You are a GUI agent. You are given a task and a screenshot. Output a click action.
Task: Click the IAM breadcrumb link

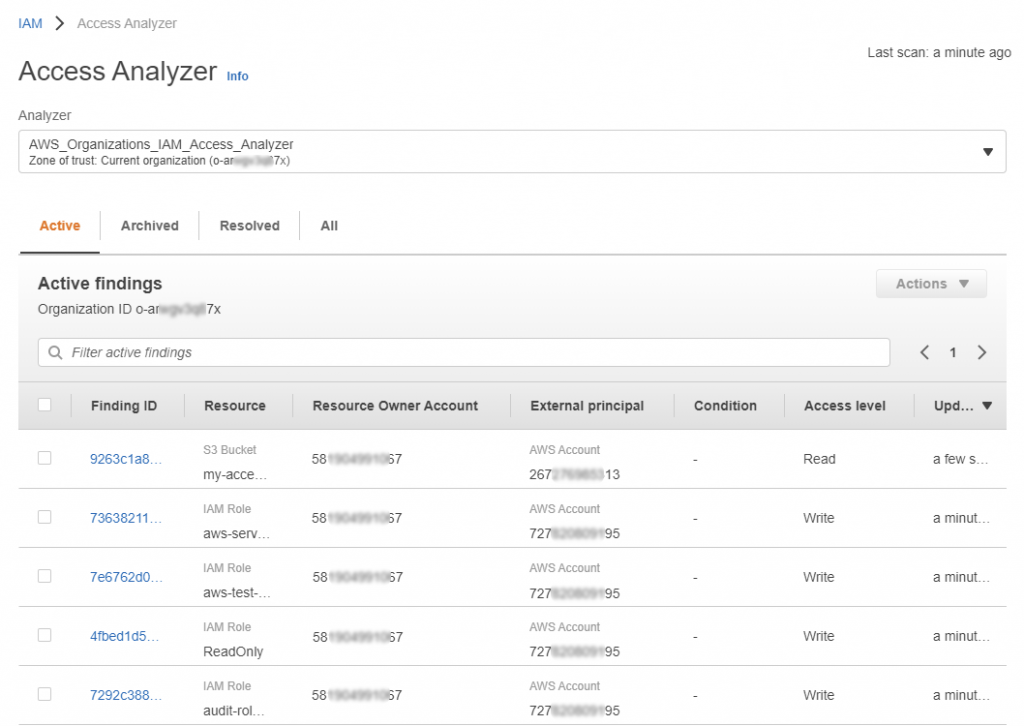(x=30, y=24)
